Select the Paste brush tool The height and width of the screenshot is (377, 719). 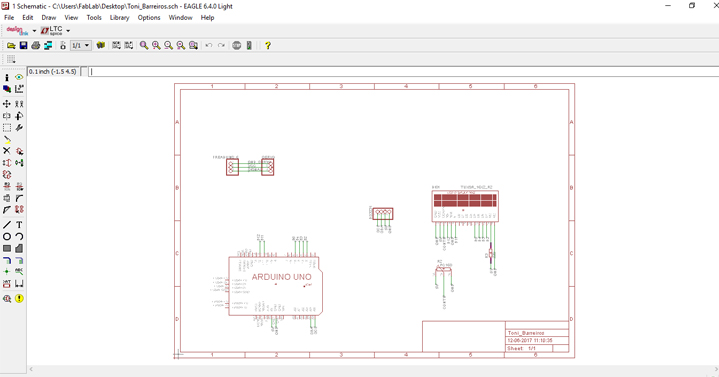(x=7, y=139)
